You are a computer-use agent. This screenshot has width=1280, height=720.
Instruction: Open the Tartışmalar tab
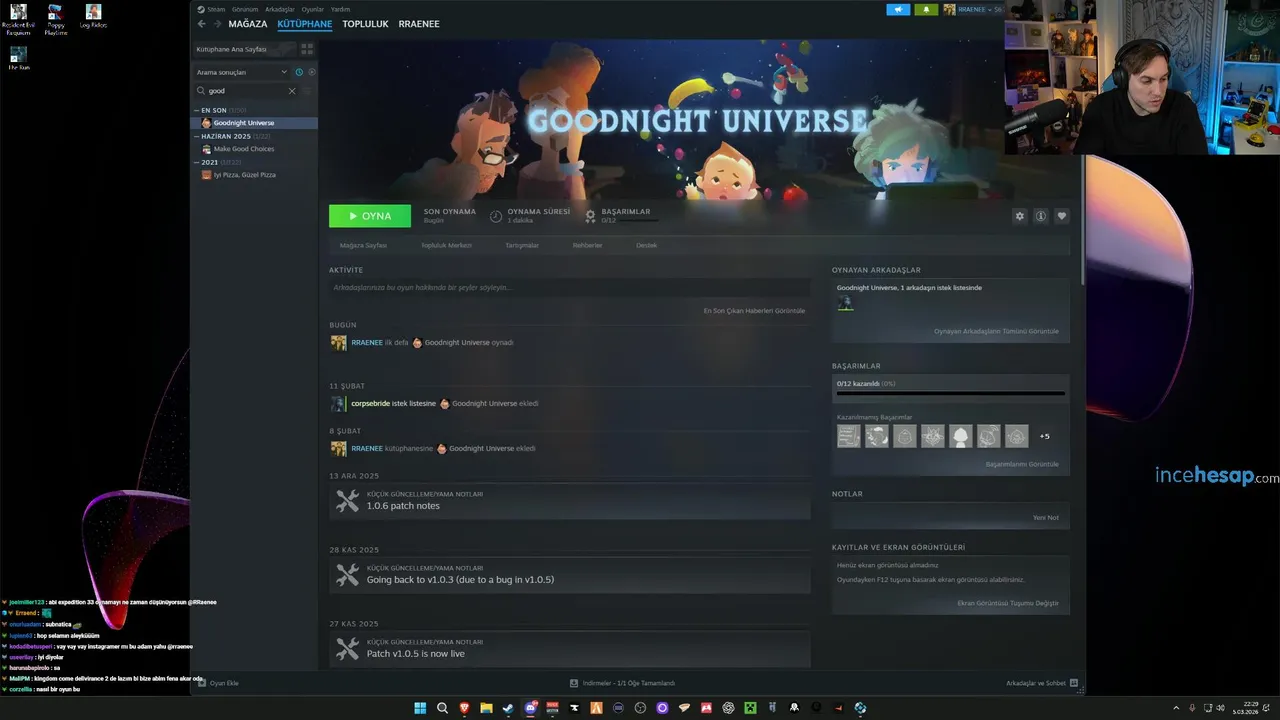tap(522, 245)
